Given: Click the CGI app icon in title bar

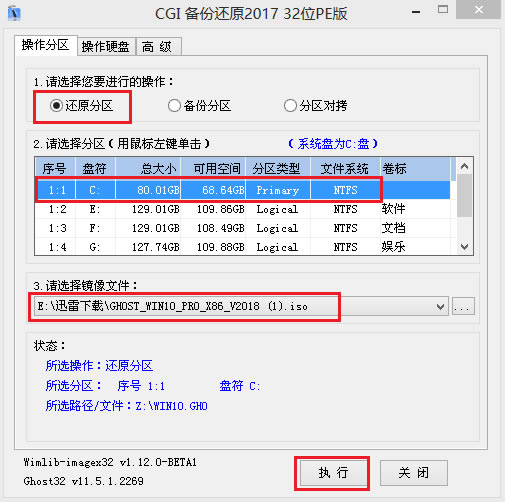Looking at the screenshot, I should point(14,14).
